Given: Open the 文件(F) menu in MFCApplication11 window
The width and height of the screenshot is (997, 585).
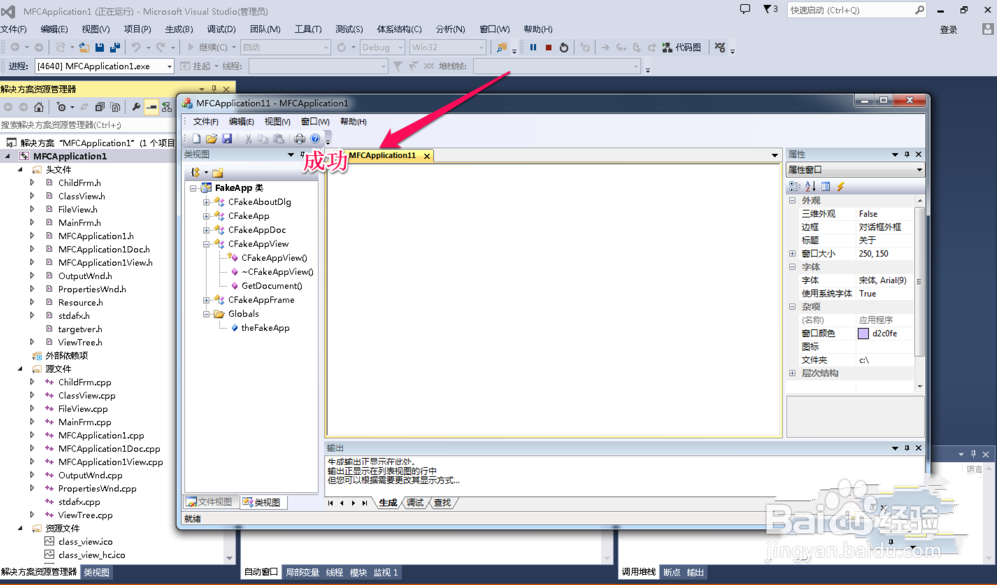Looking at the screenshot, I should 205,121.
